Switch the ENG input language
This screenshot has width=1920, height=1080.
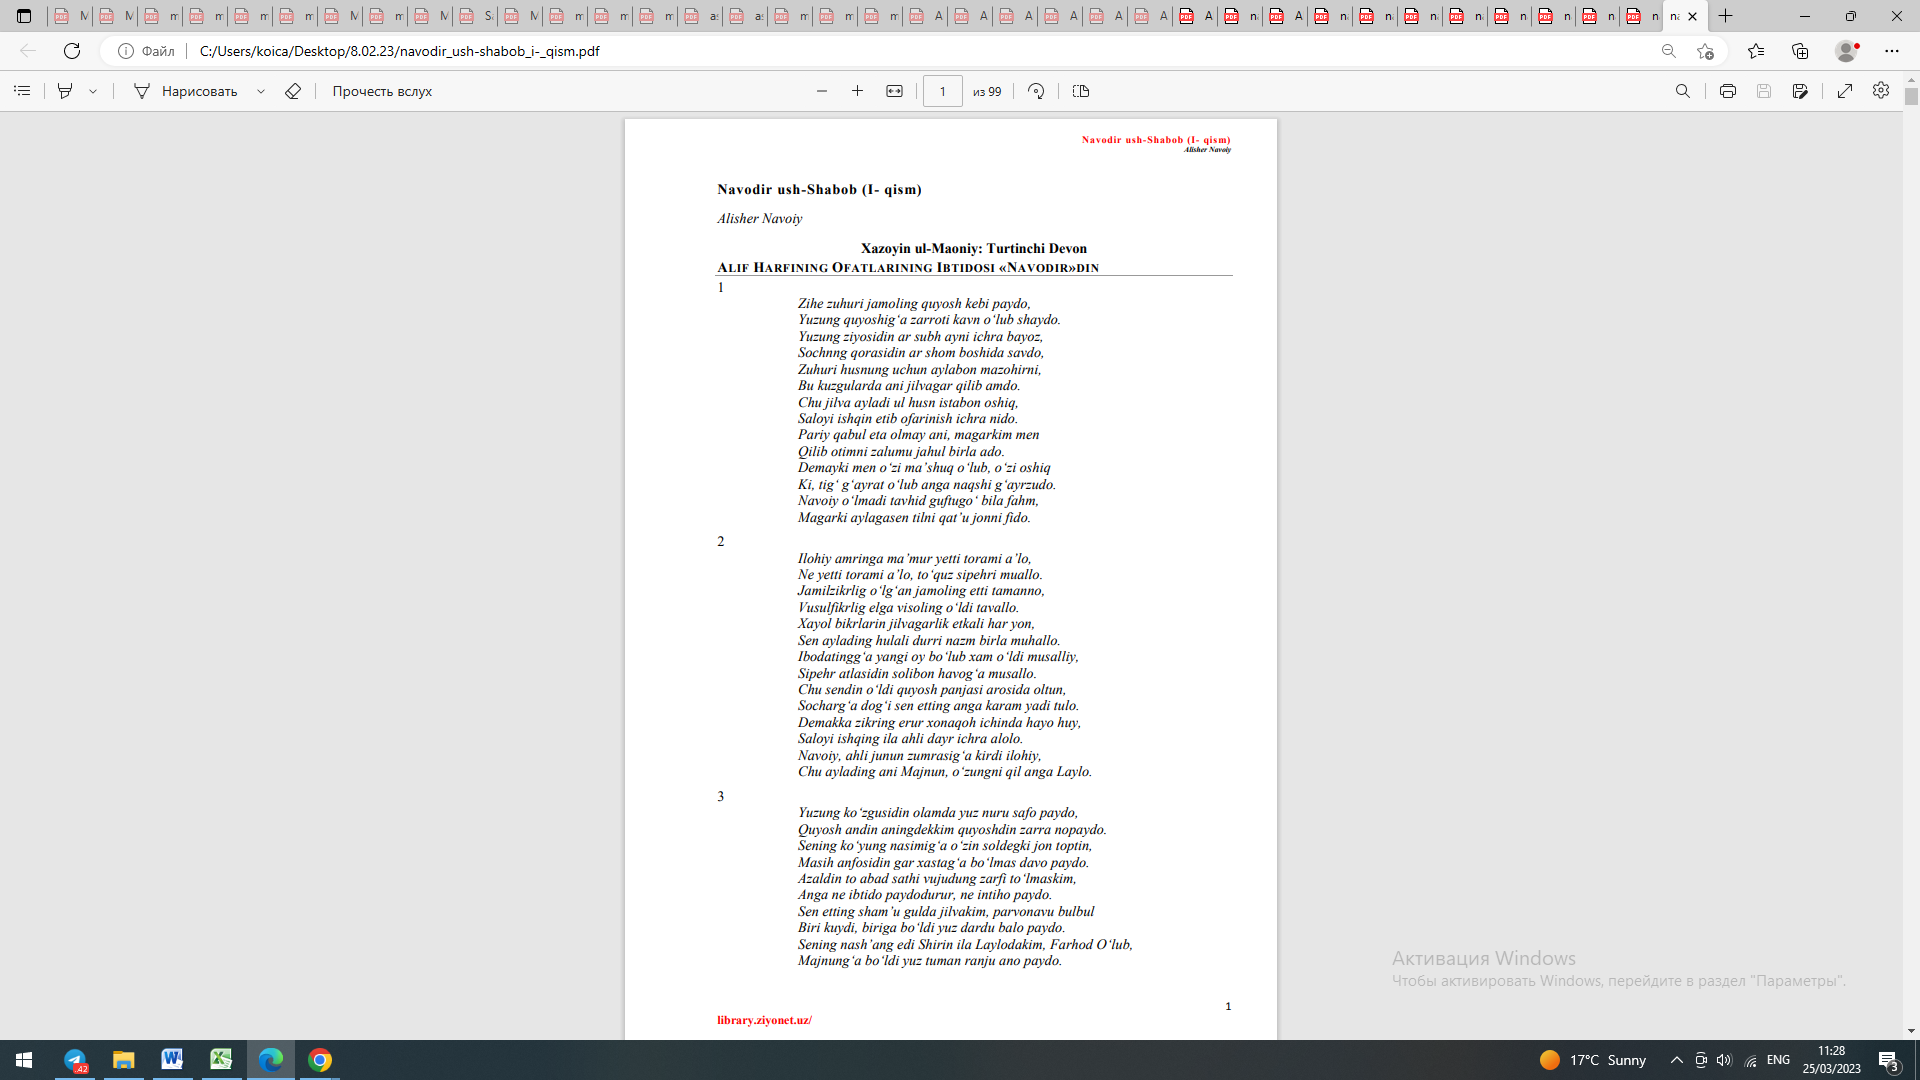(x=1779, y=1060)
